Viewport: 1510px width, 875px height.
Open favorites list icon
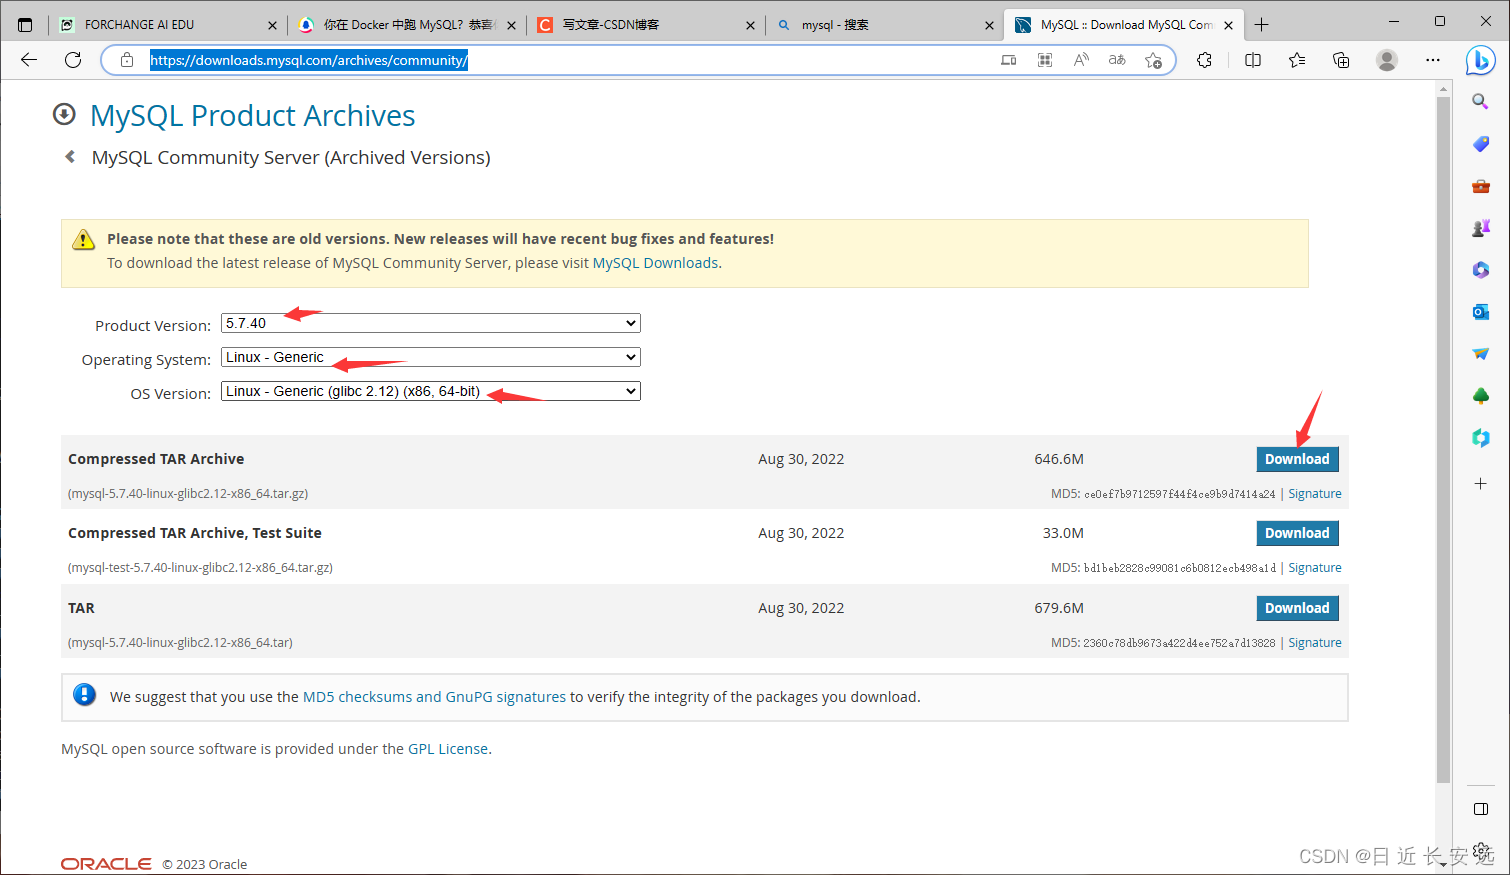coord(1297,60)
